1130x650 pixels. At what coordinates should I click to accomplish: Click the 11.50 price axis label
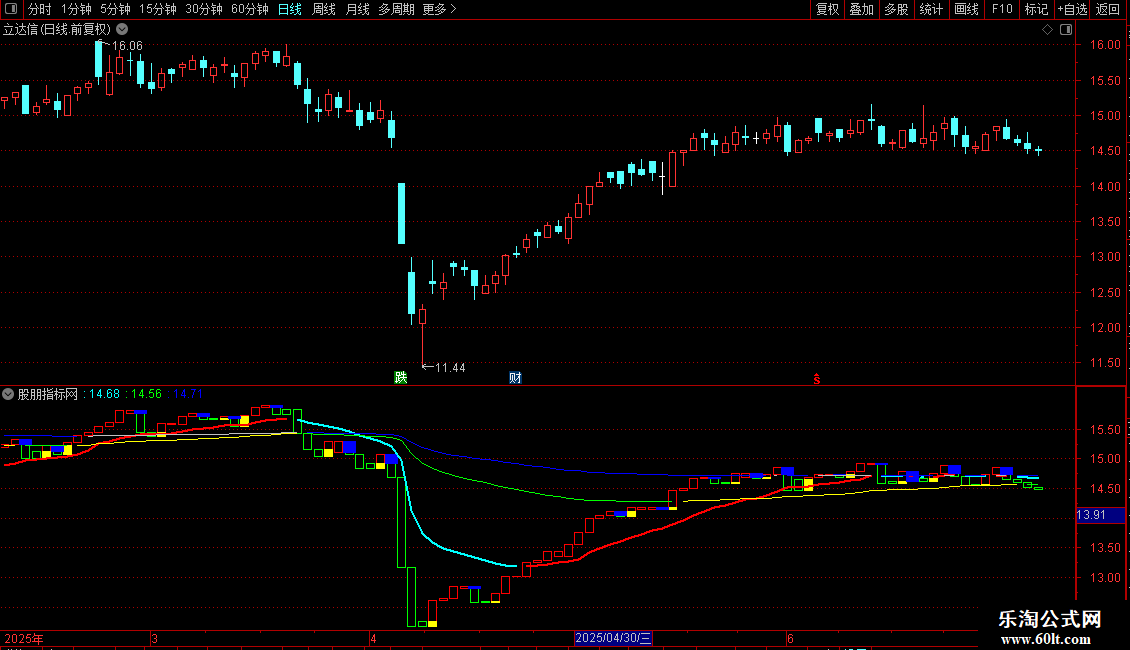(x=1105, y=363)
